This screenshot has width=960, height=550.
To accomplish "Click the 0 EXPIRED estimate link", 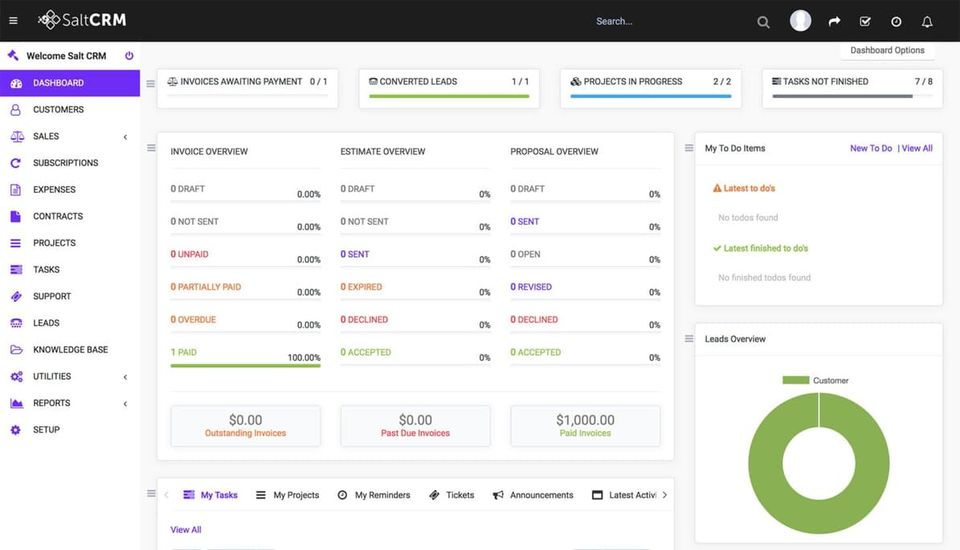I will tap(361, 287).
